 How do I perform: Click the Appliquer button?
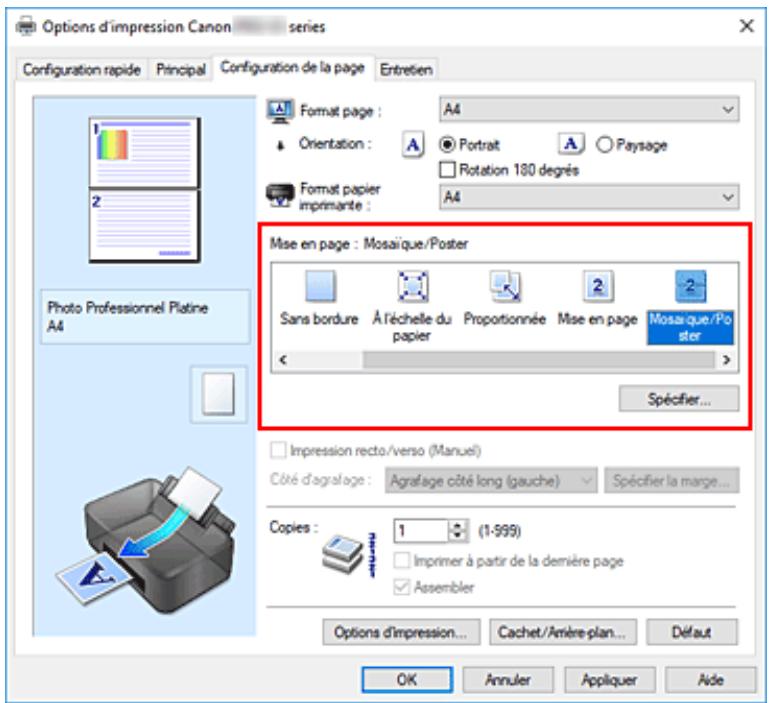click(610, 680)
